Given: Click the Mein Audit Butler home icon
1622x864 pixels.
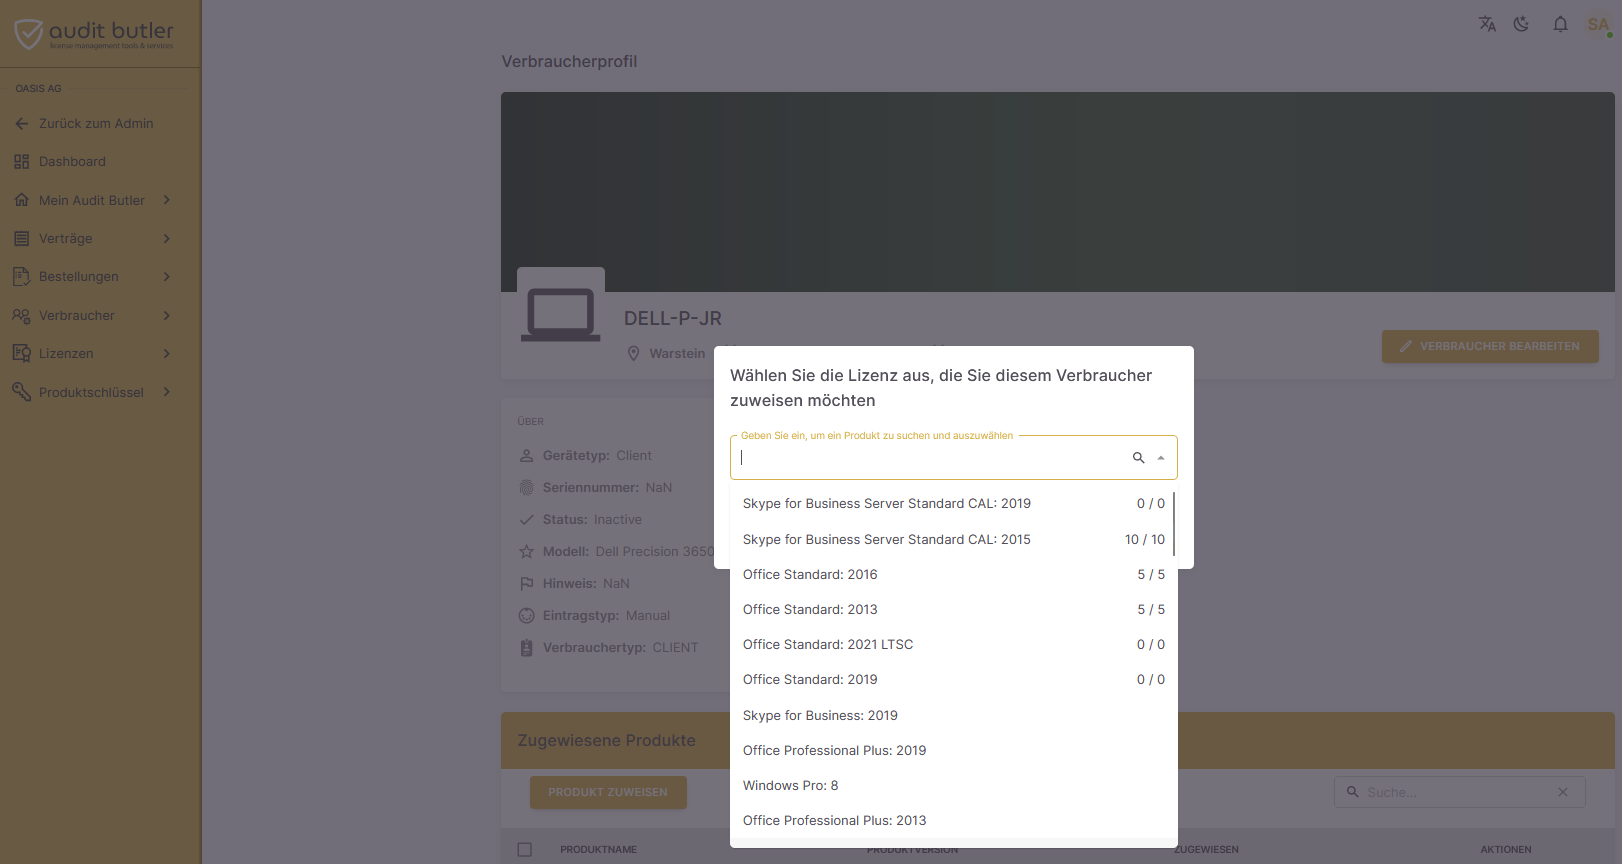Looking at the screenshot, I should [22, 200].
